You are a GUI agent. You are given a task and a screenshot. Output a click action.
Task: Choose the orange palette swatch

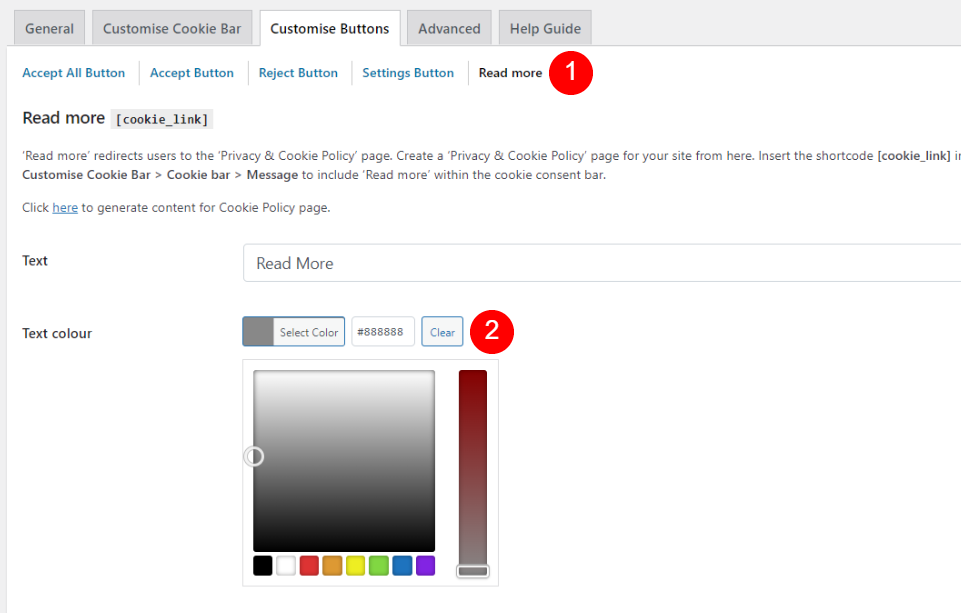[x=332, y=565]
